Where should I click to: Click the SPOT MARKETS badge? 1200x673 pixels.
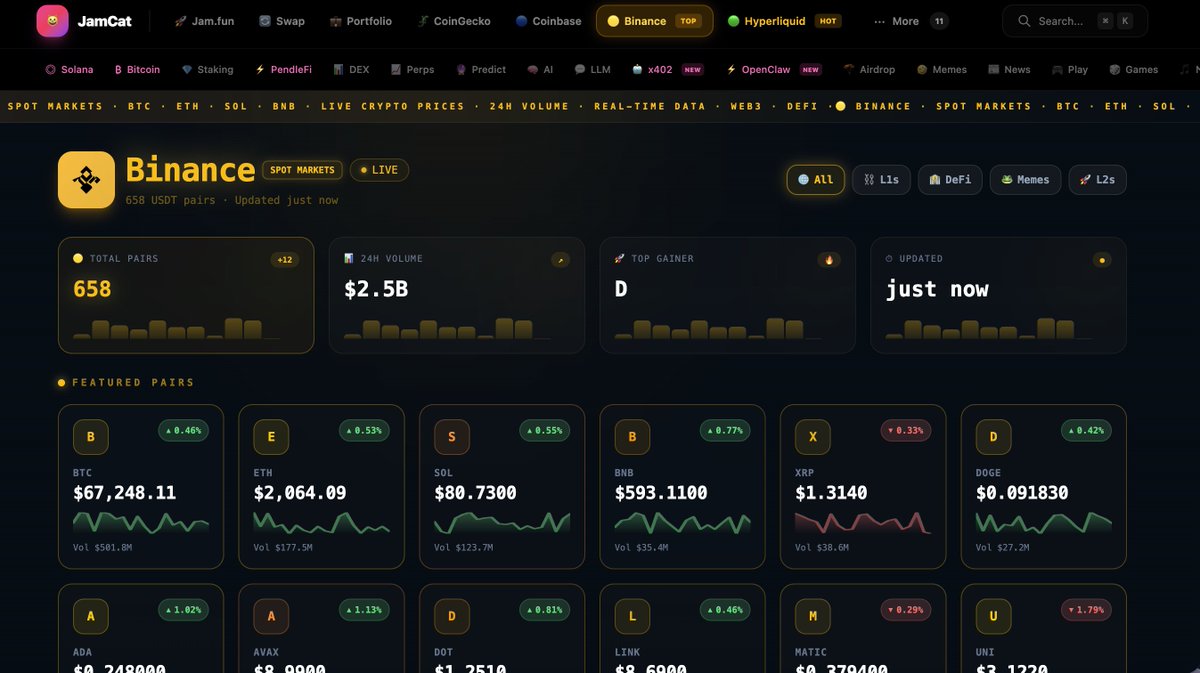(x=302, y=170)
